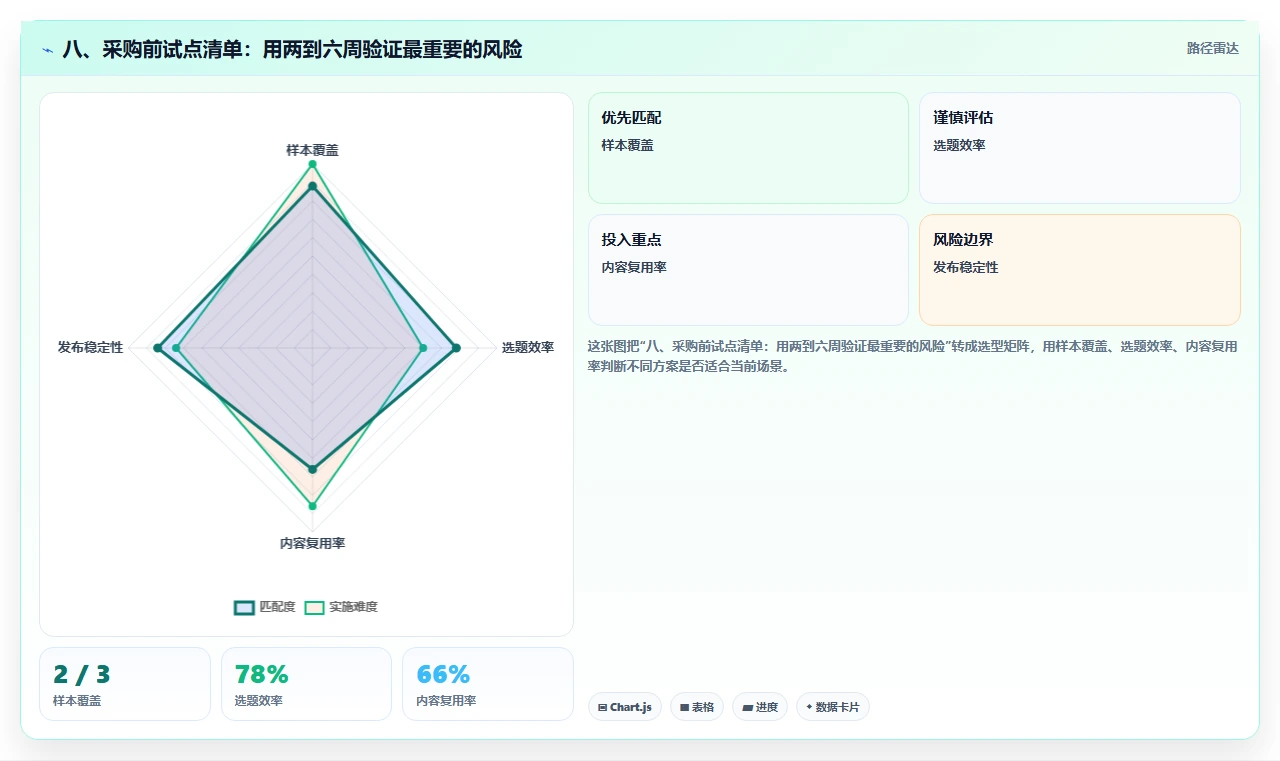Click the Chart.js tag icon
The width and height of the screenshot is (1280, 761).
click(x=602, y=707)
